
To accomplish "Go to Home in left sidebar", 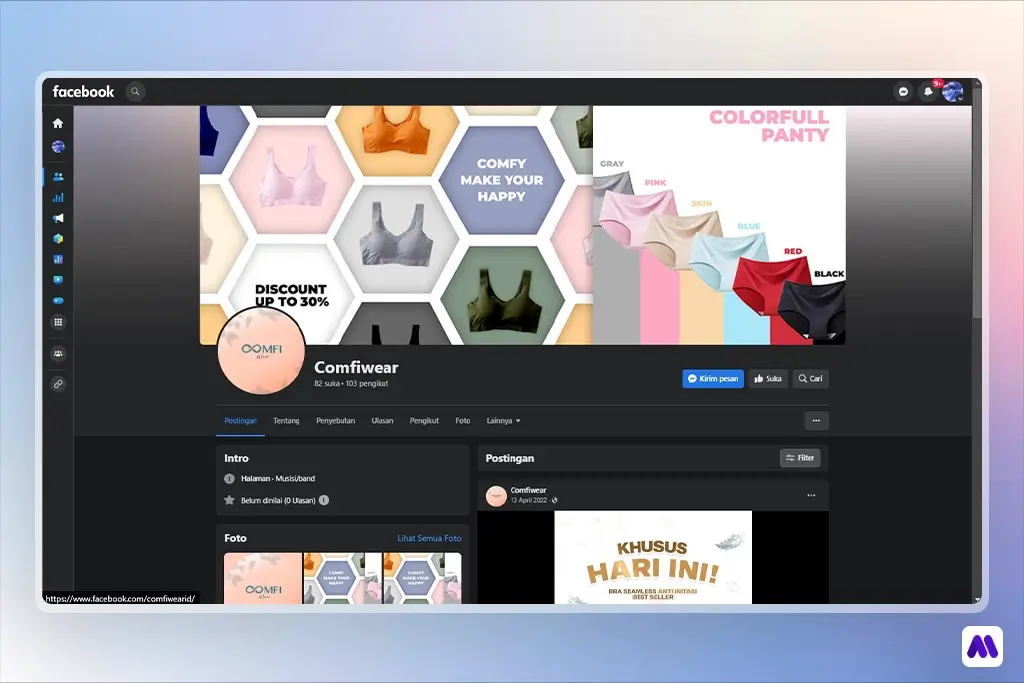I will (58, 123).
